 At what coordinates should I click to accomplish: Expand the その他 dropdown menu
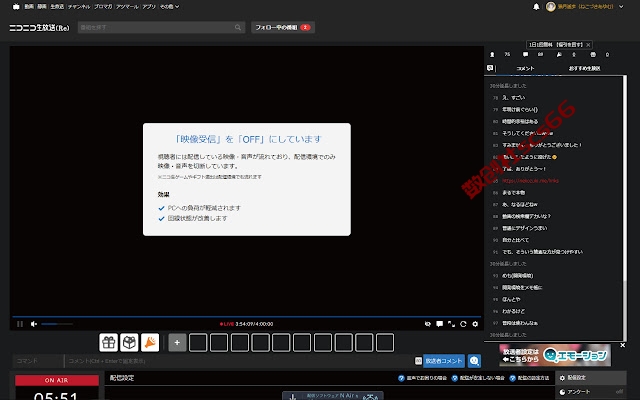[x=169, y=7]
